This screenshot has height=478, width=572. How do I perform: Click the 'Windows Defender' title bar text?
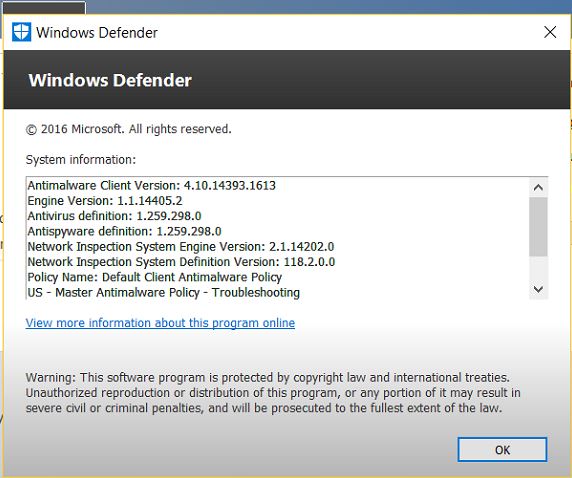point(97,32)
